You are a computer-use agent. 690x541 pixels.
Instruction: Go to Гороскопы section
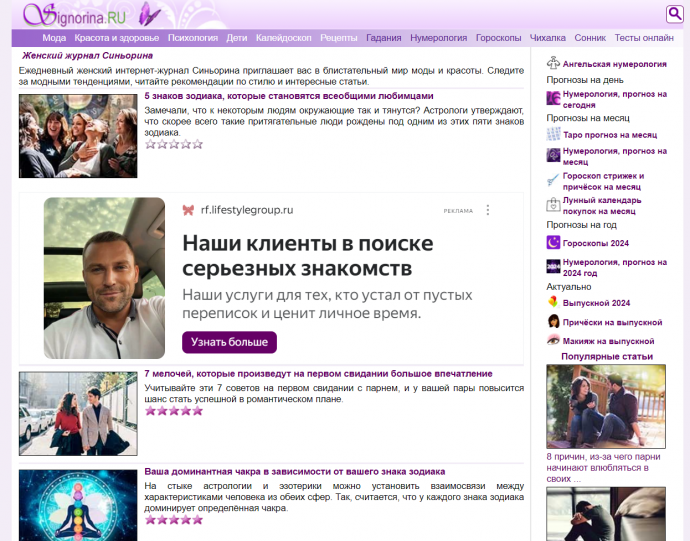[x=499, y=38]
